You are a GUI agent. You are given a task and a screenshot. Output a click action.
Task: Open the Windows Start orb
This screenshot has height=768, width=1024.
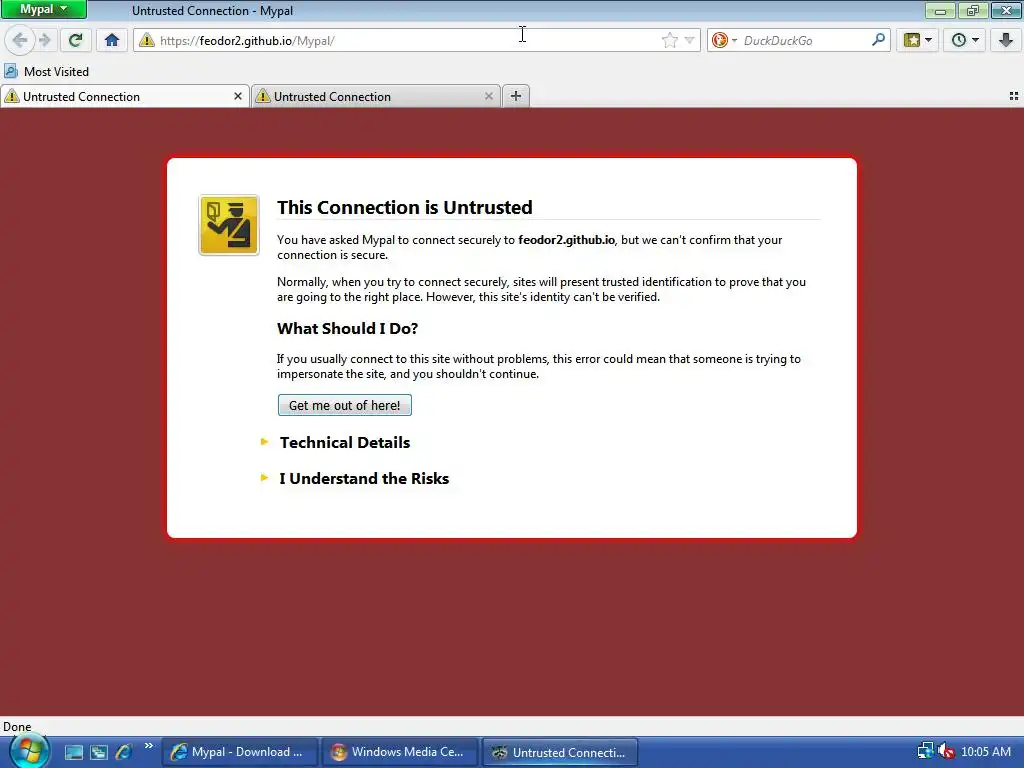[29, 751]
